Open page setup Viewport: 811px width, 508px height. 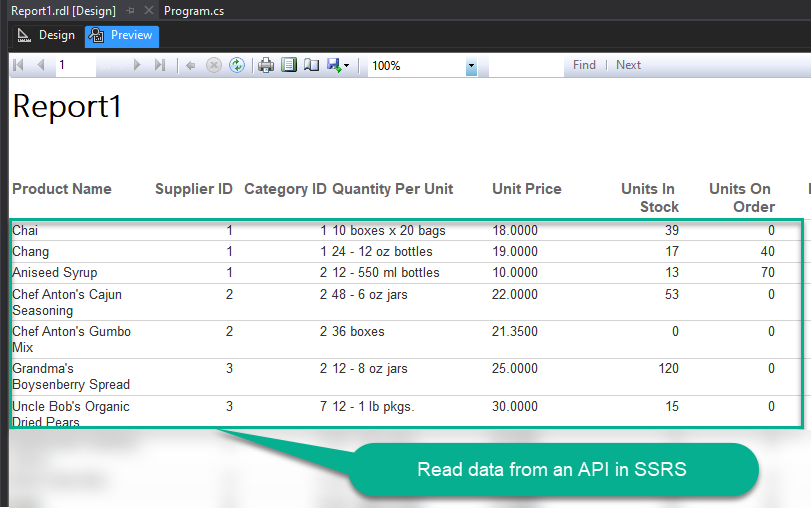pyautogui.click(x=311, y=65)
